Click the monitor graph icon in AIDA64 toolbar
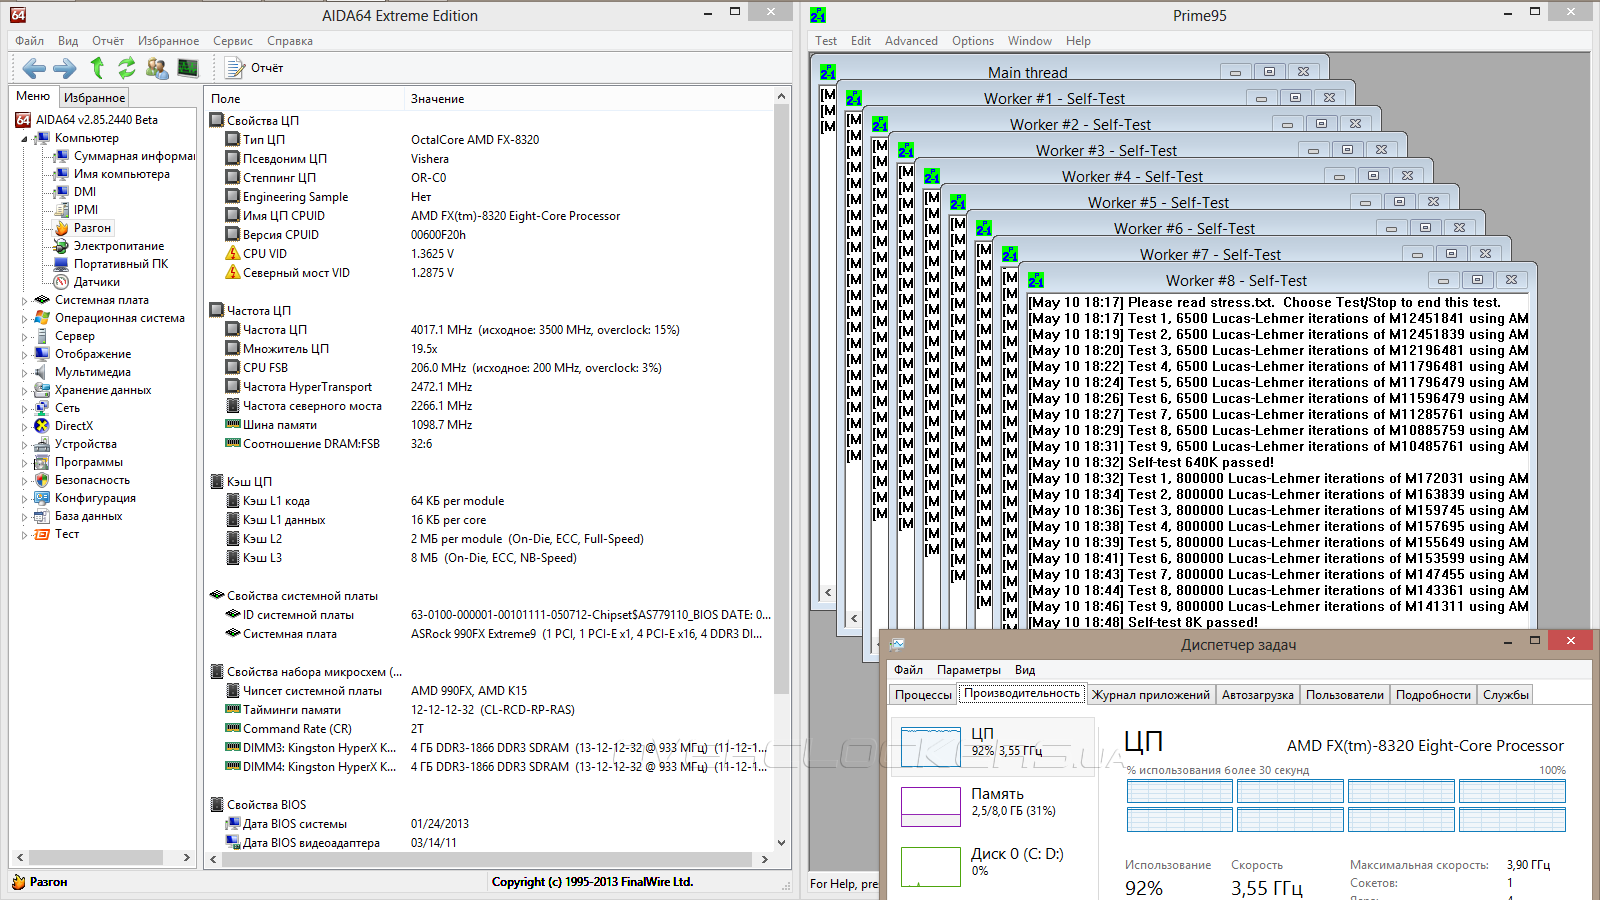 [x=188, y=68]
